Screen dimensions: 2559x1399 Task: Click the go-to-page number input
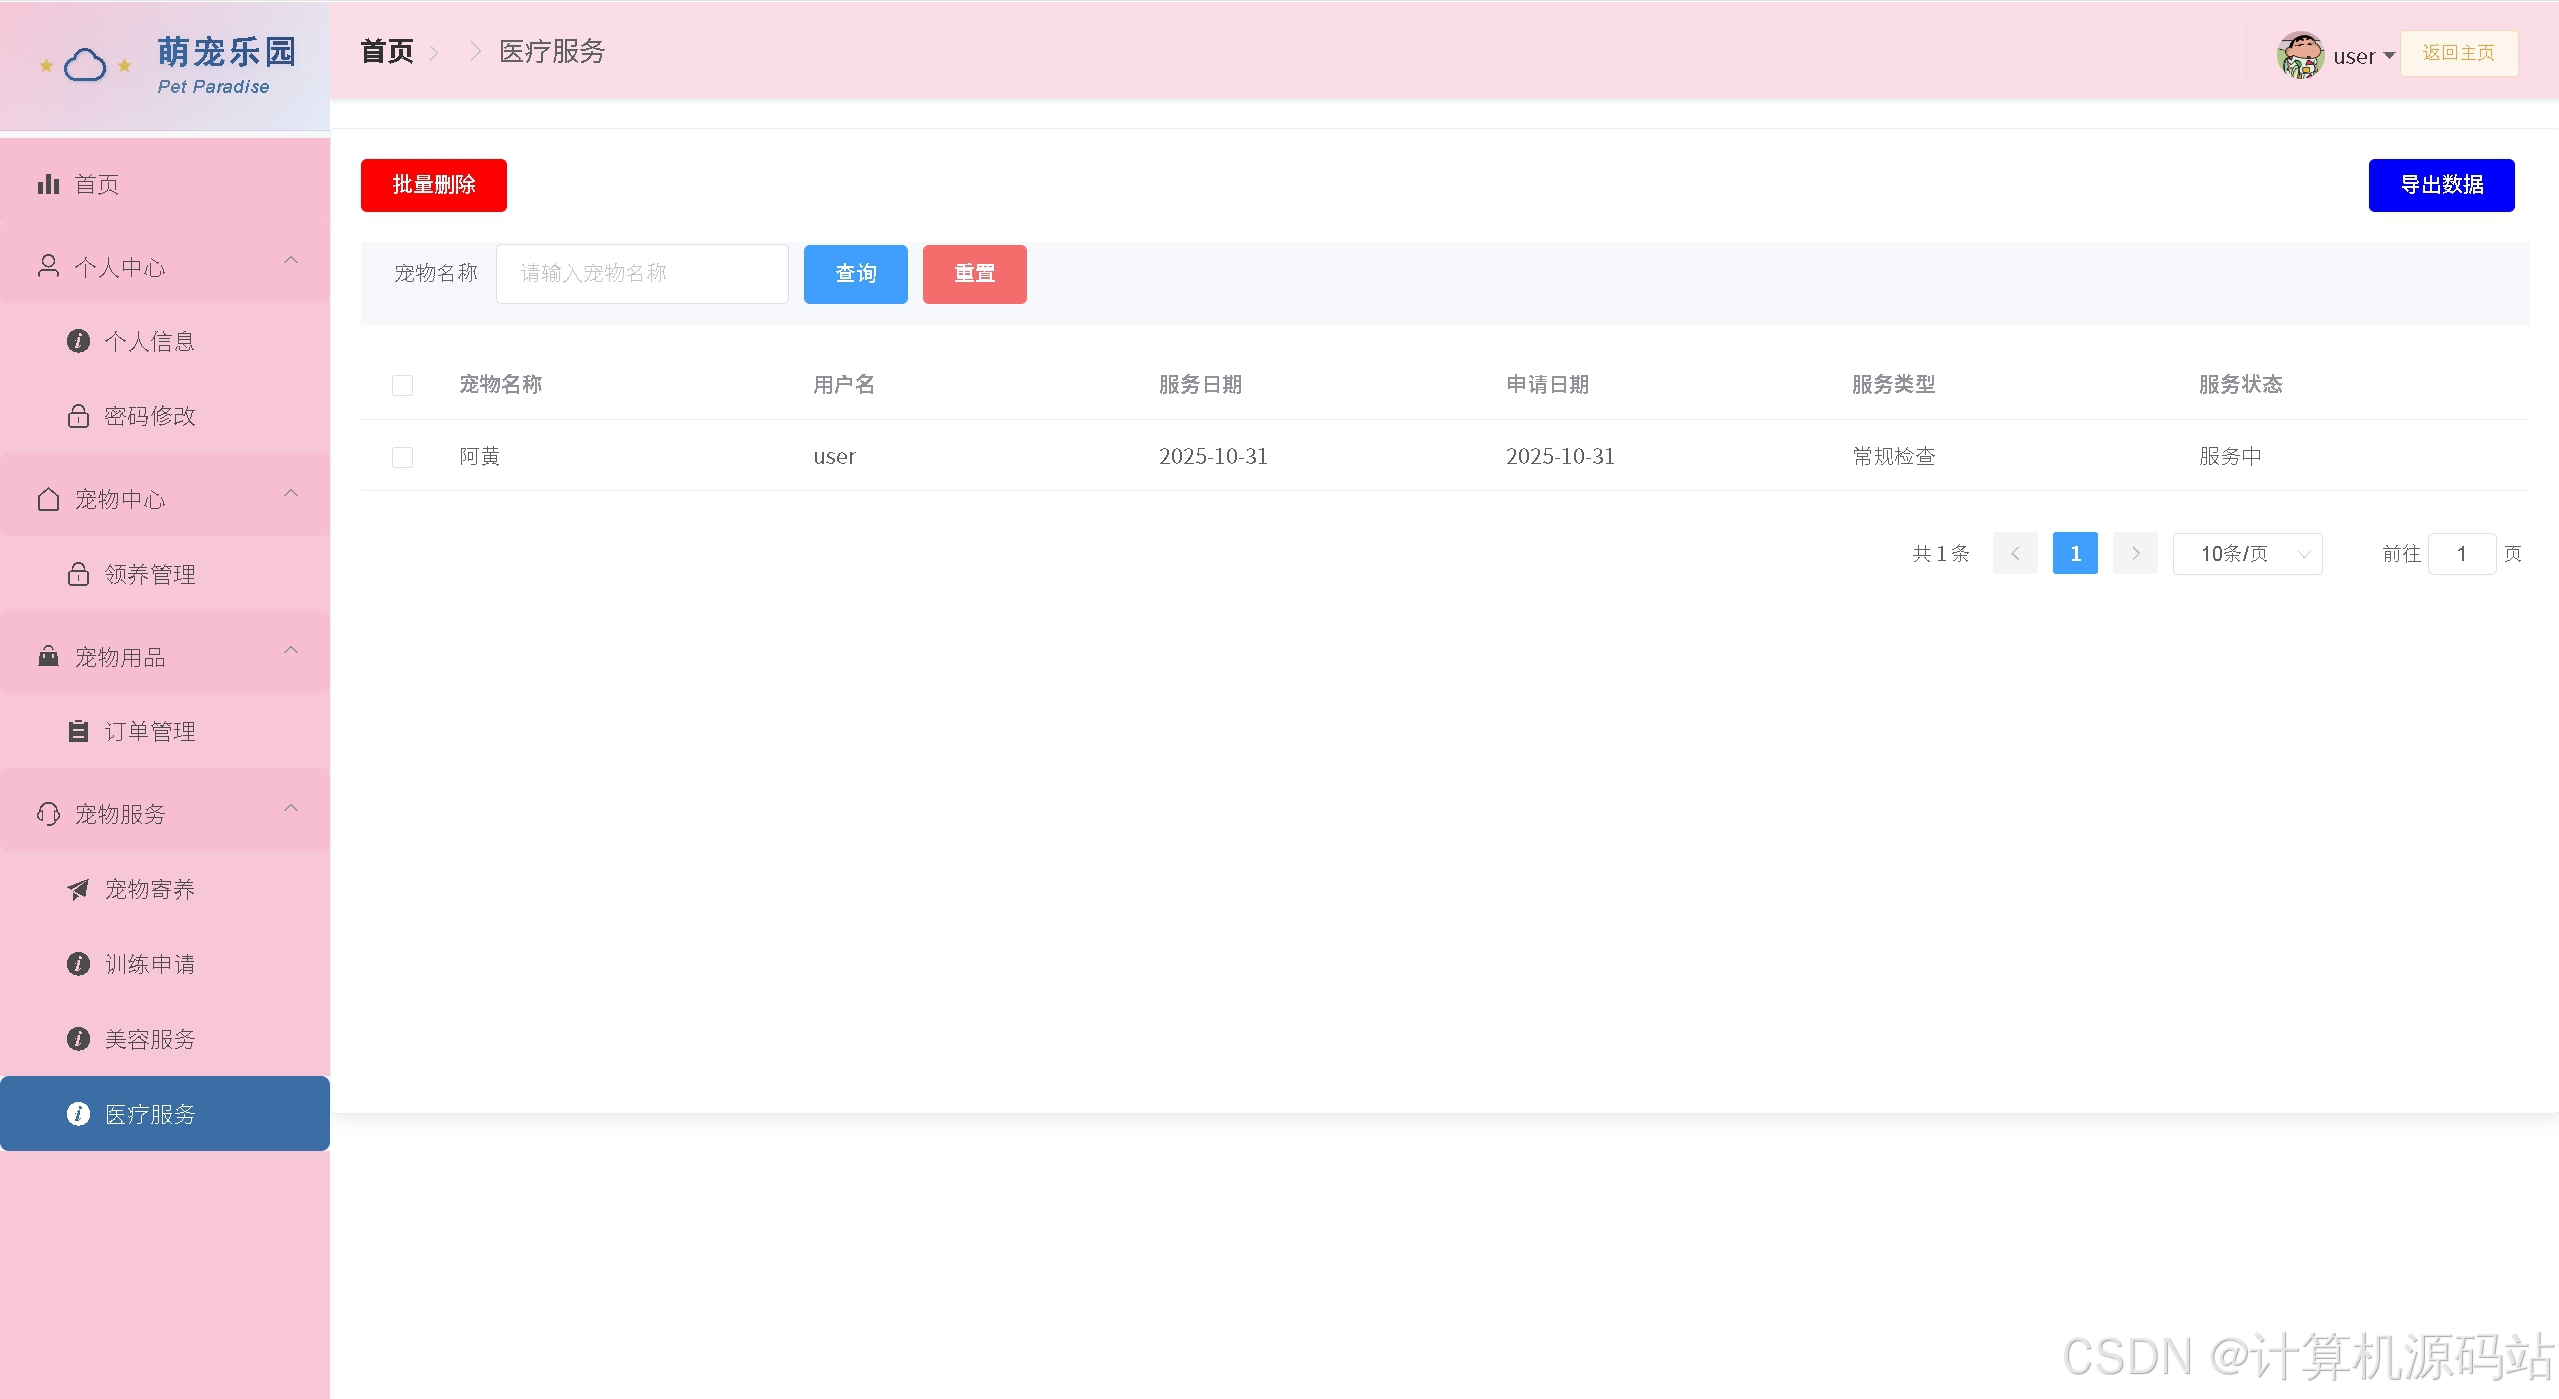click(2462, 553)
